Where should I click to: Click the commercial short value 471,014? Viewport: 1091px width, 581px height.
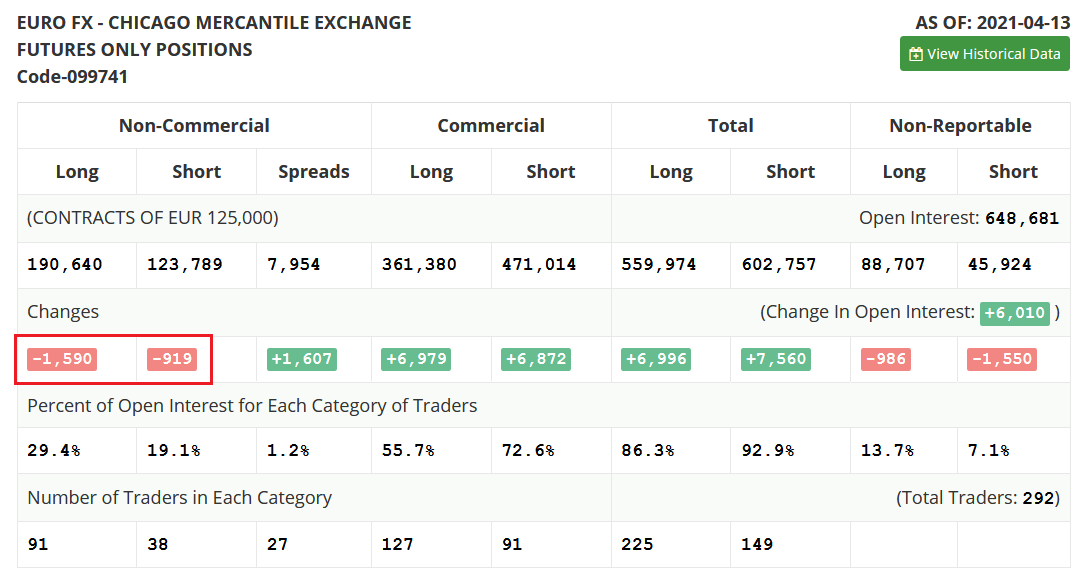539,264
